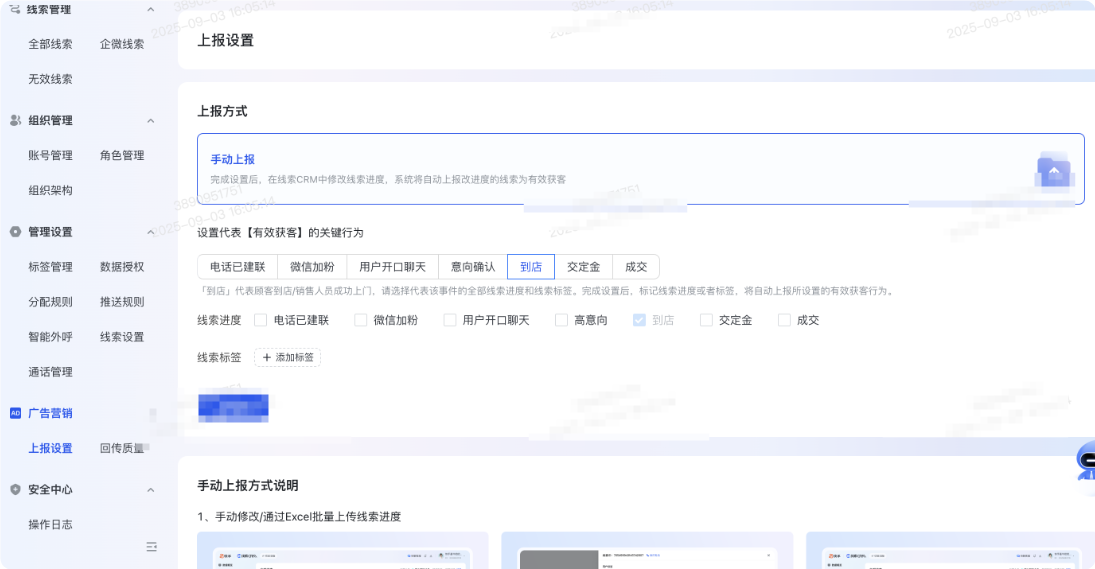Open 组织架构 in the sidebar
Screen dimensions: 1095x569
click(50, 190)
